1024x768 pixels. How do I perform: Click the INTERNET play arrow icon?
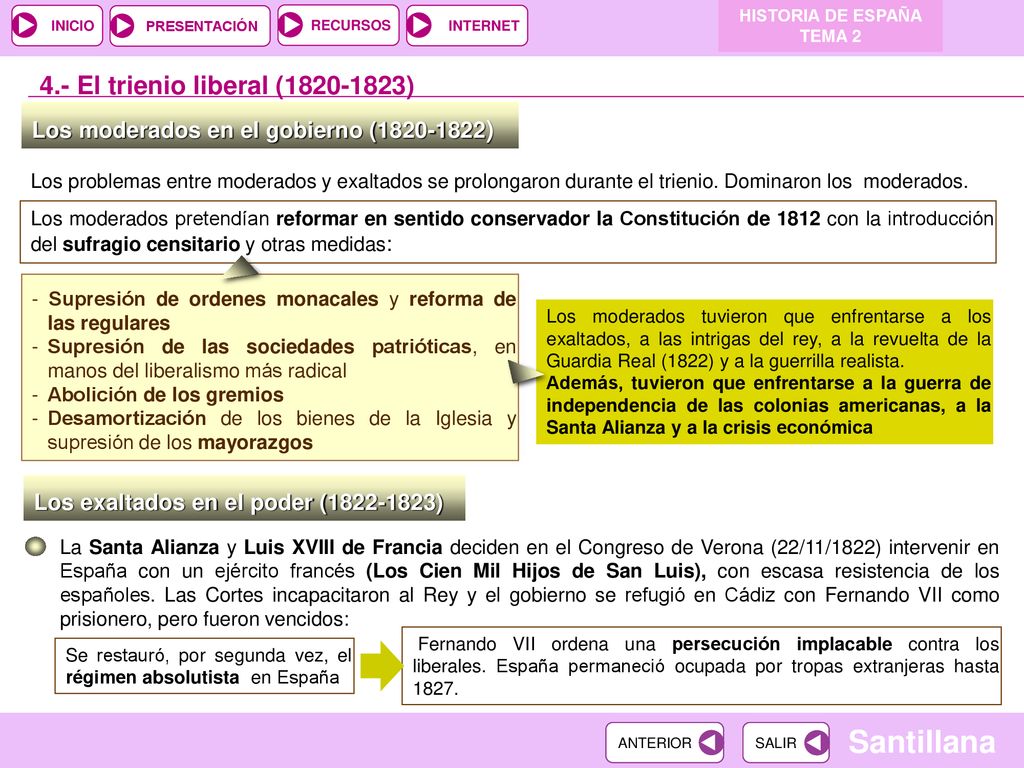[419, 25]
